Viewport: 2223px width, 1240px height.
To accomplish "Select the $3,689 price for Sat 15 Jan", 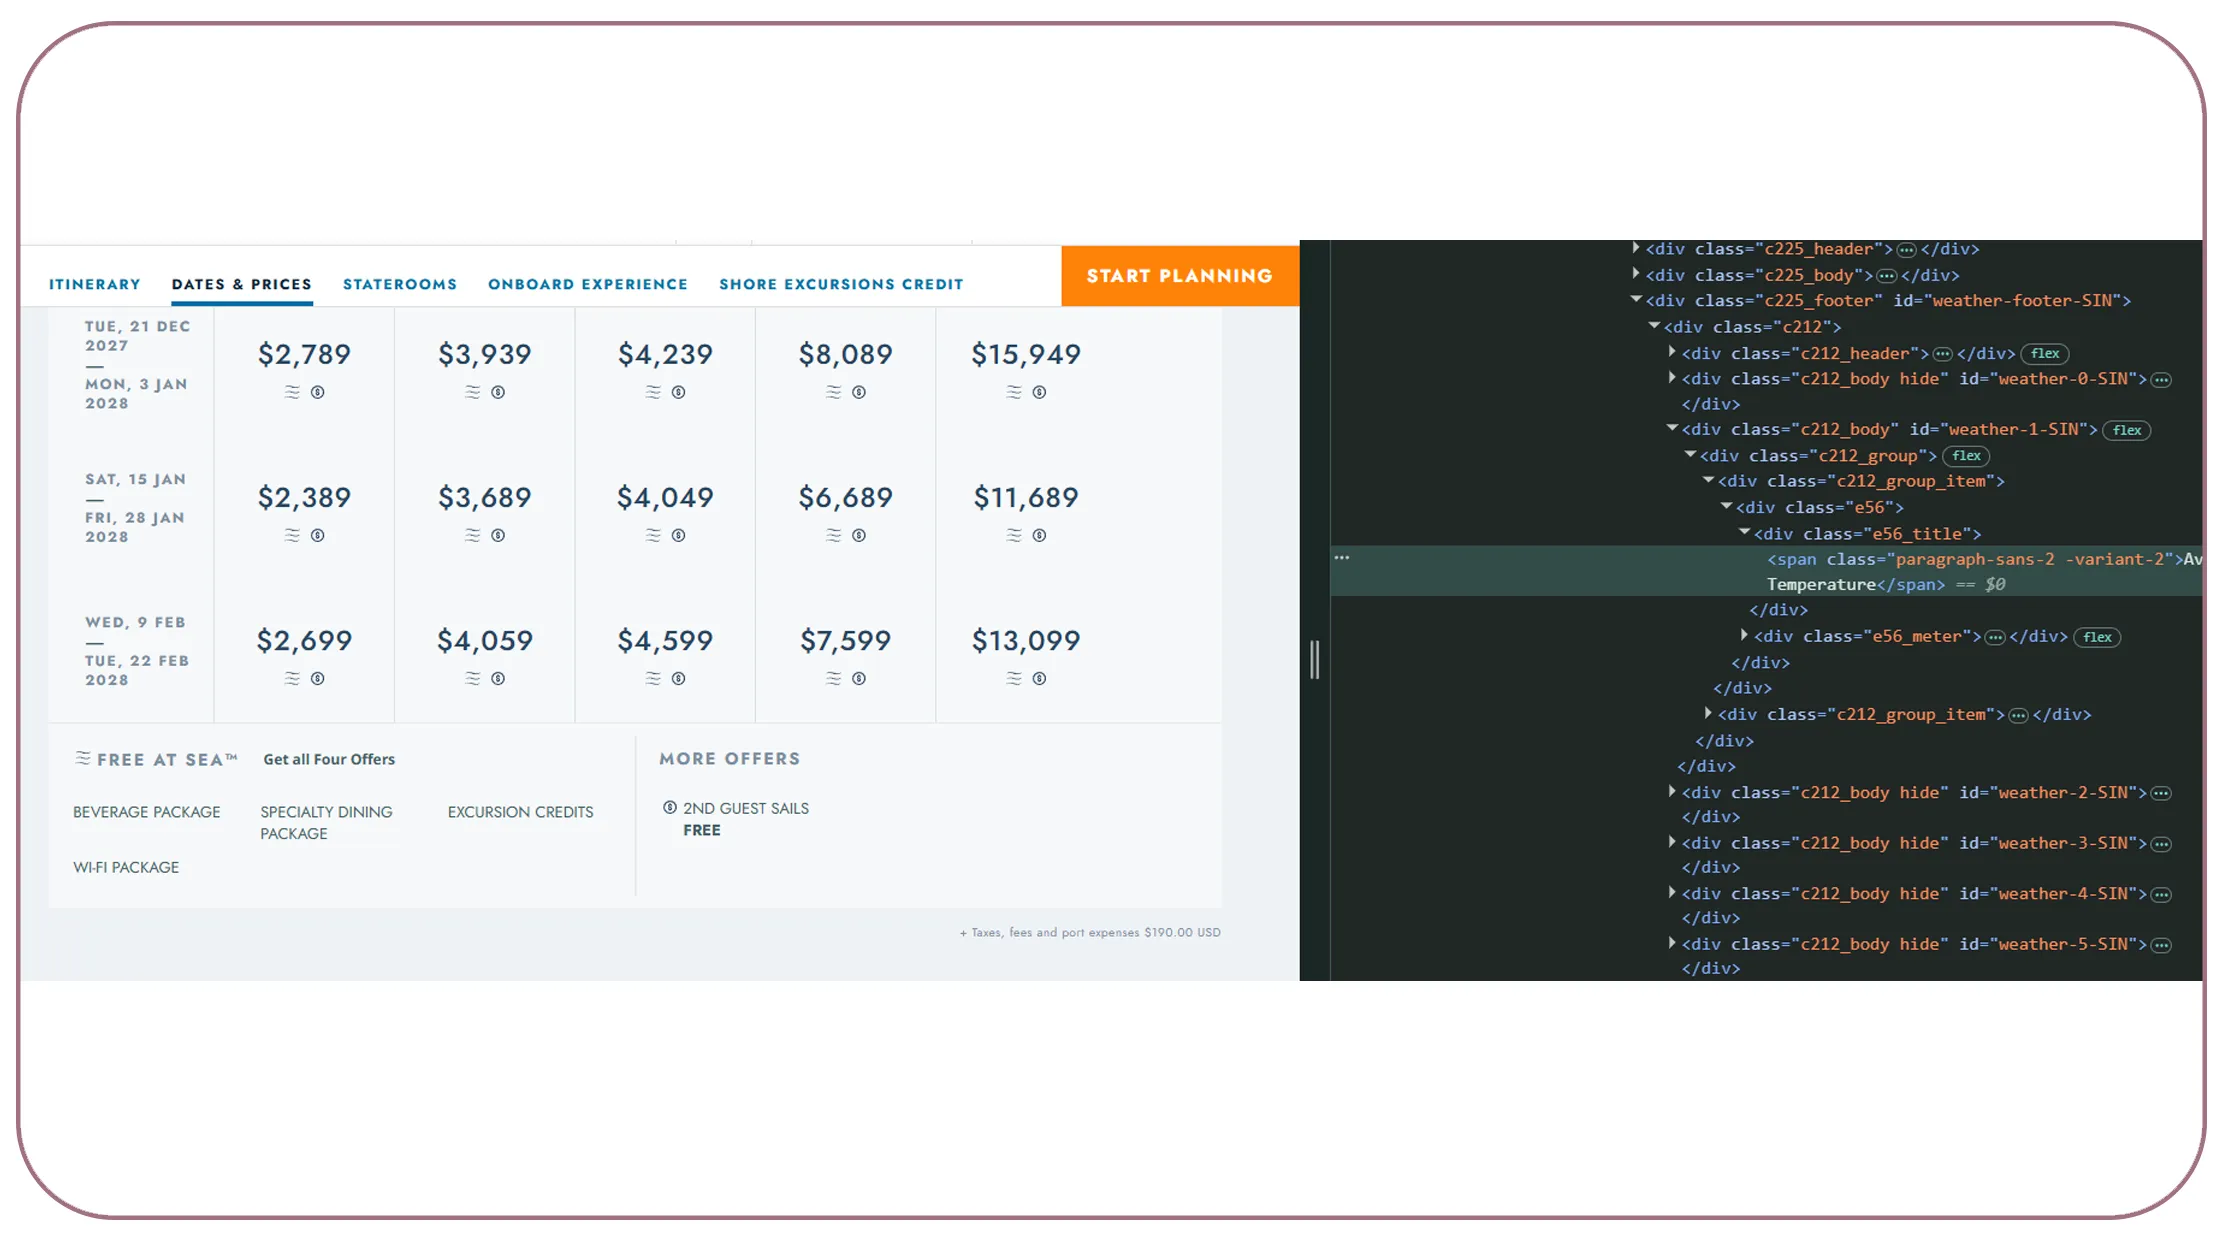I will coord(485,497).
